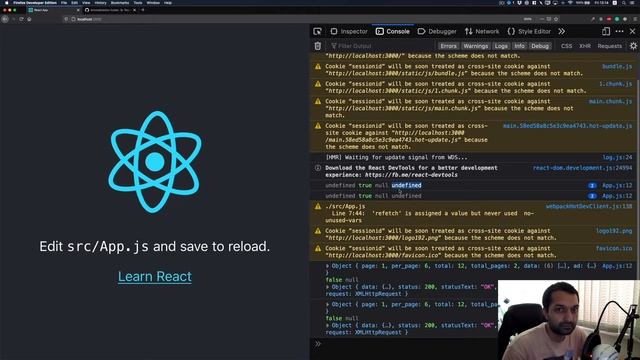This screenshot has height=360, width=640.
Task: Expand the page Object logged beside App.js:12
Action: click(x=327, y=266)
